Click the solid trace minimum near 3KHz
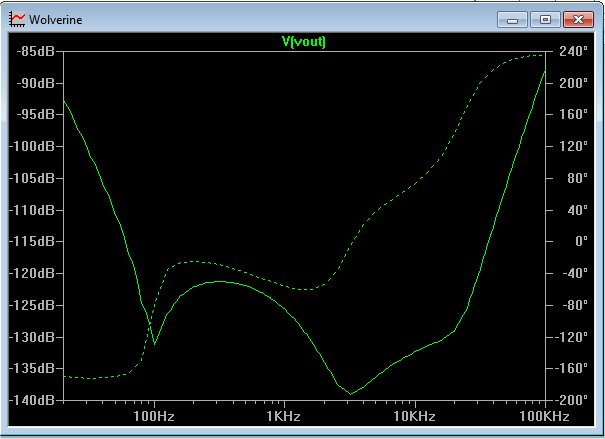 [350, 393]
